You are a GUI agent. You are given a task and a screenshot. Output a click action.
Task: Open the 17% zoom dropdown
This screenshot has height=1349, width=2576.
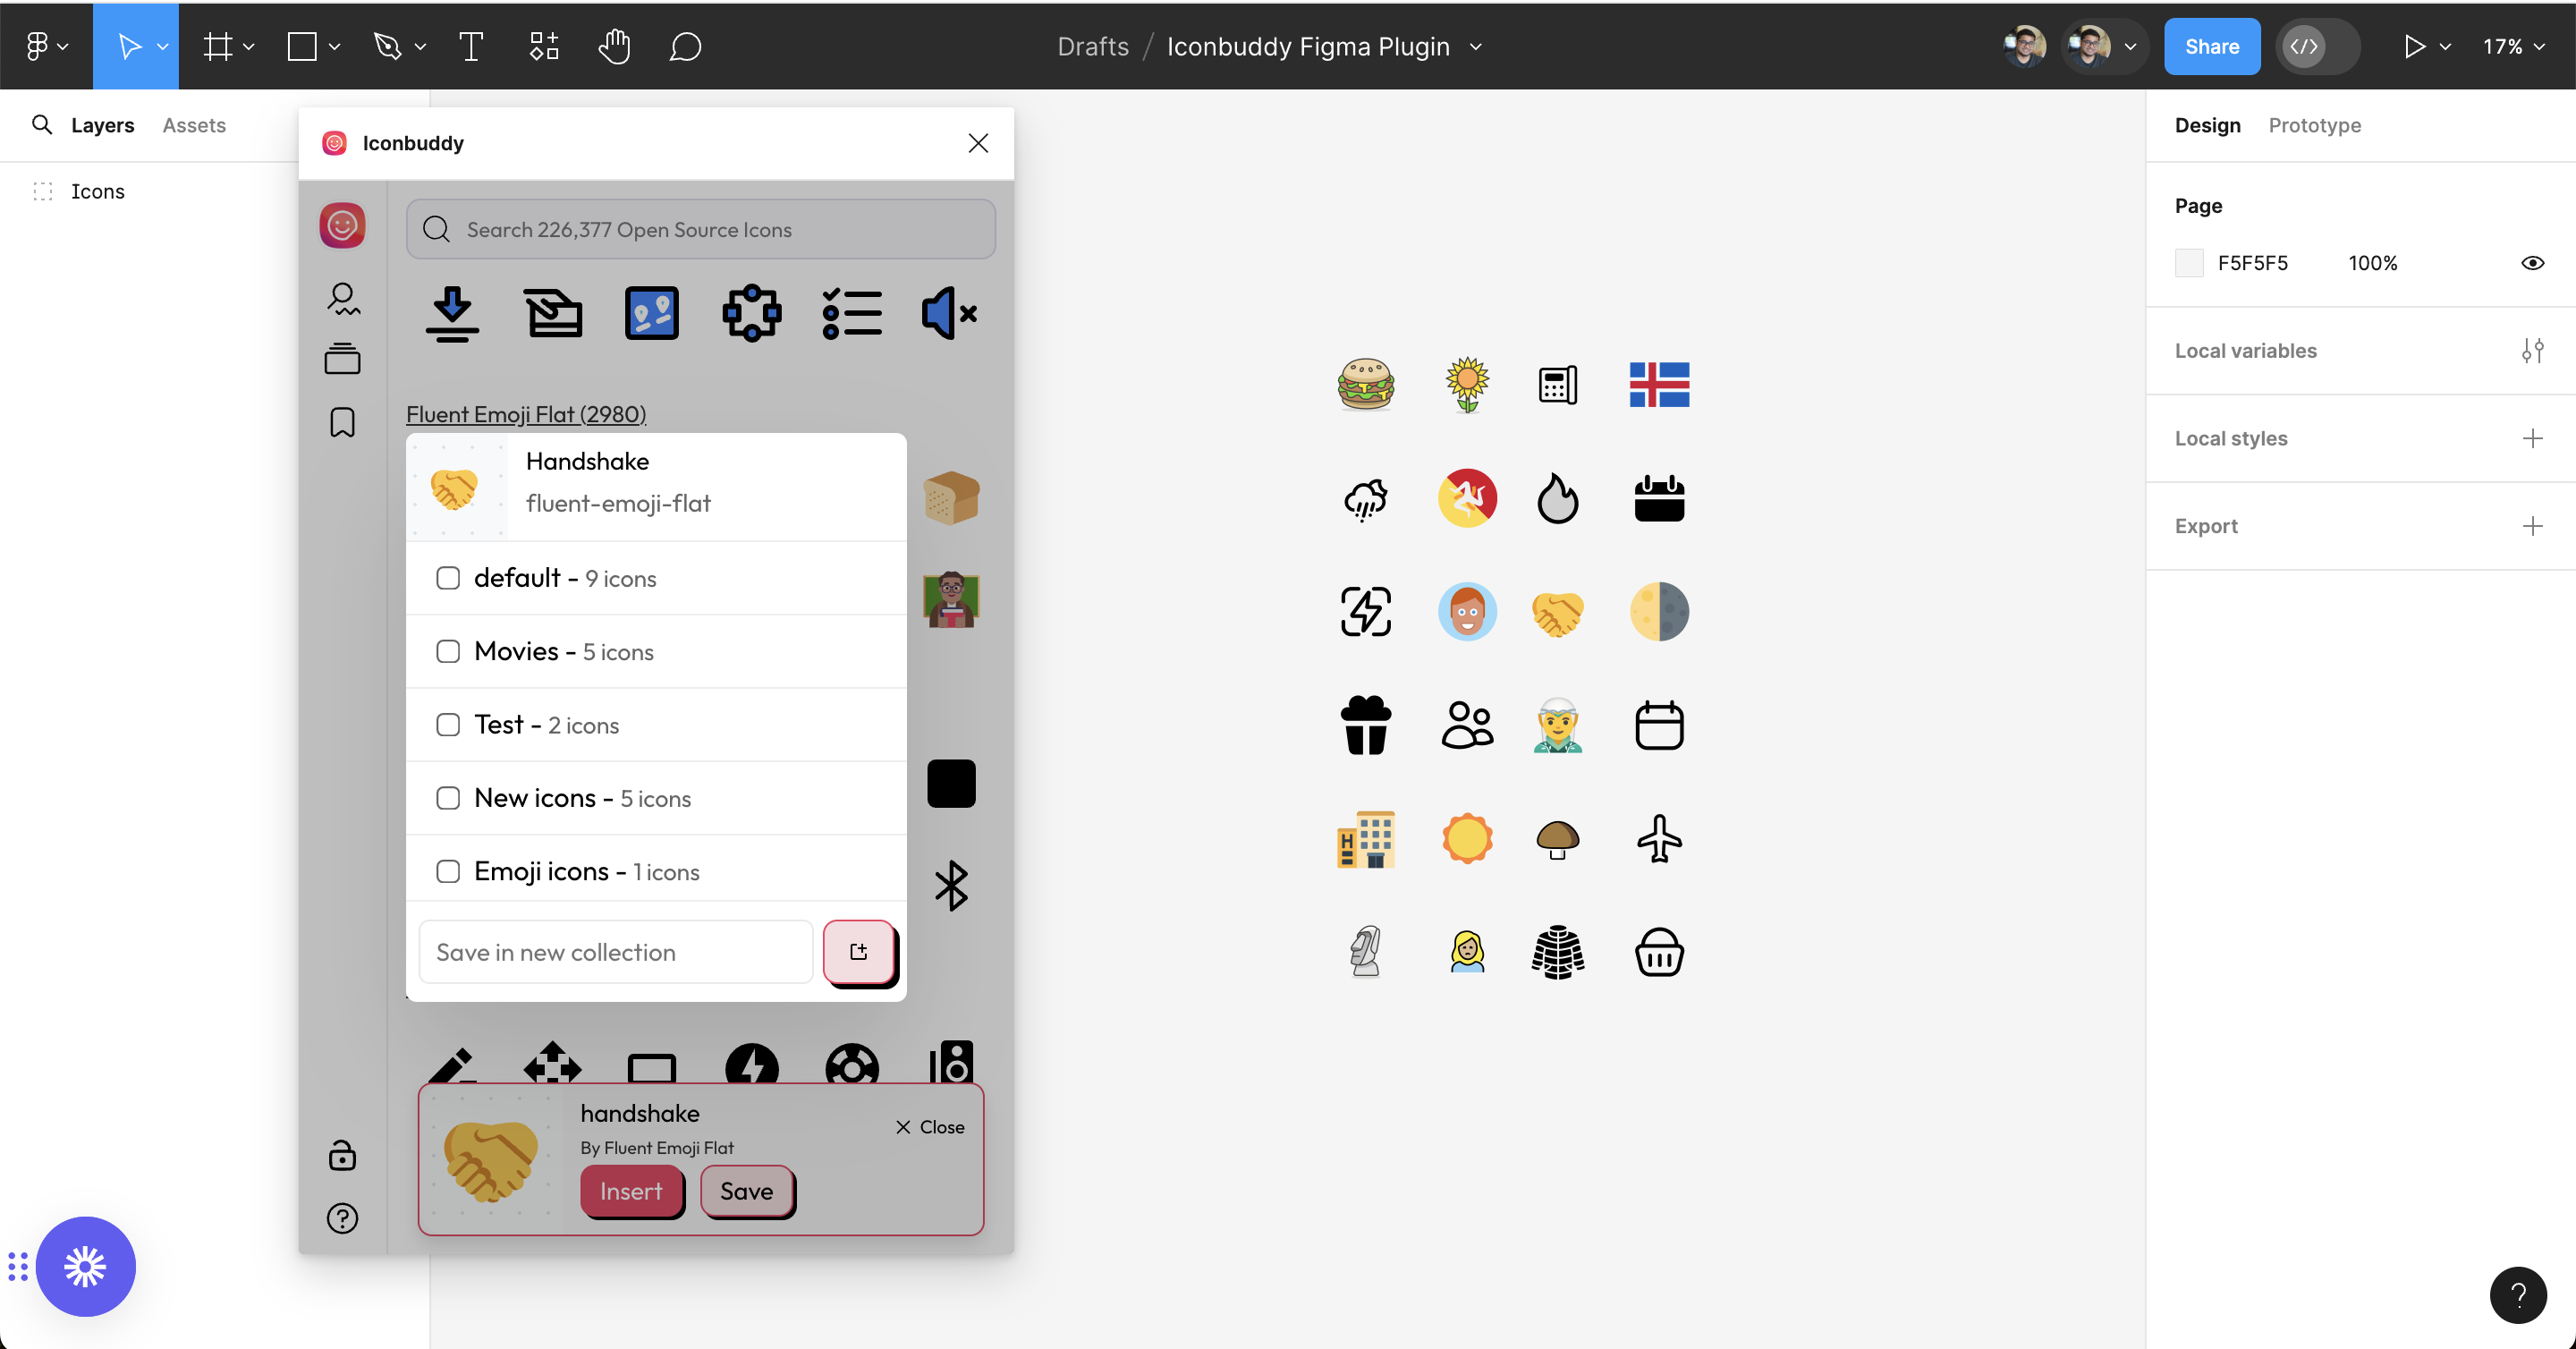tap(2513, 47)
